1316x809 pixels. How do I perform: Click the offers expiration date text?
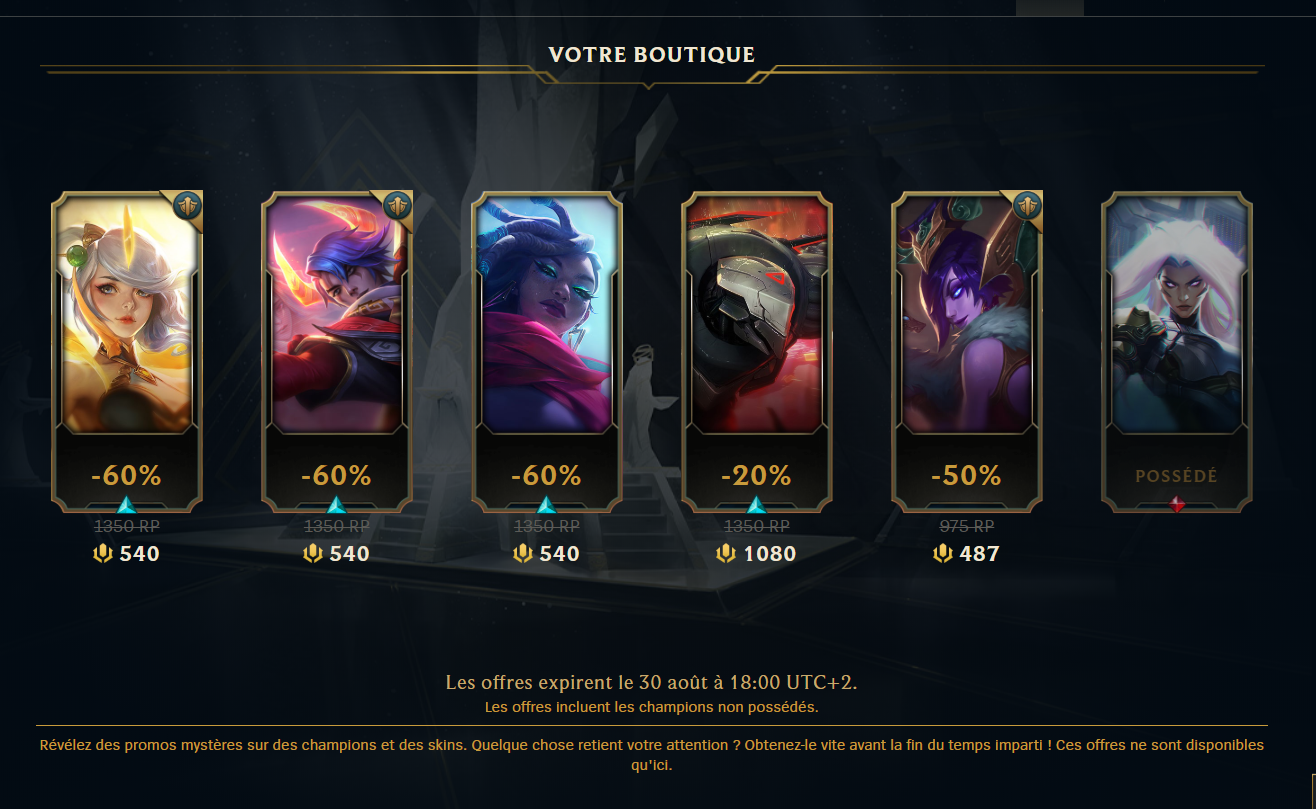(652, 683)
